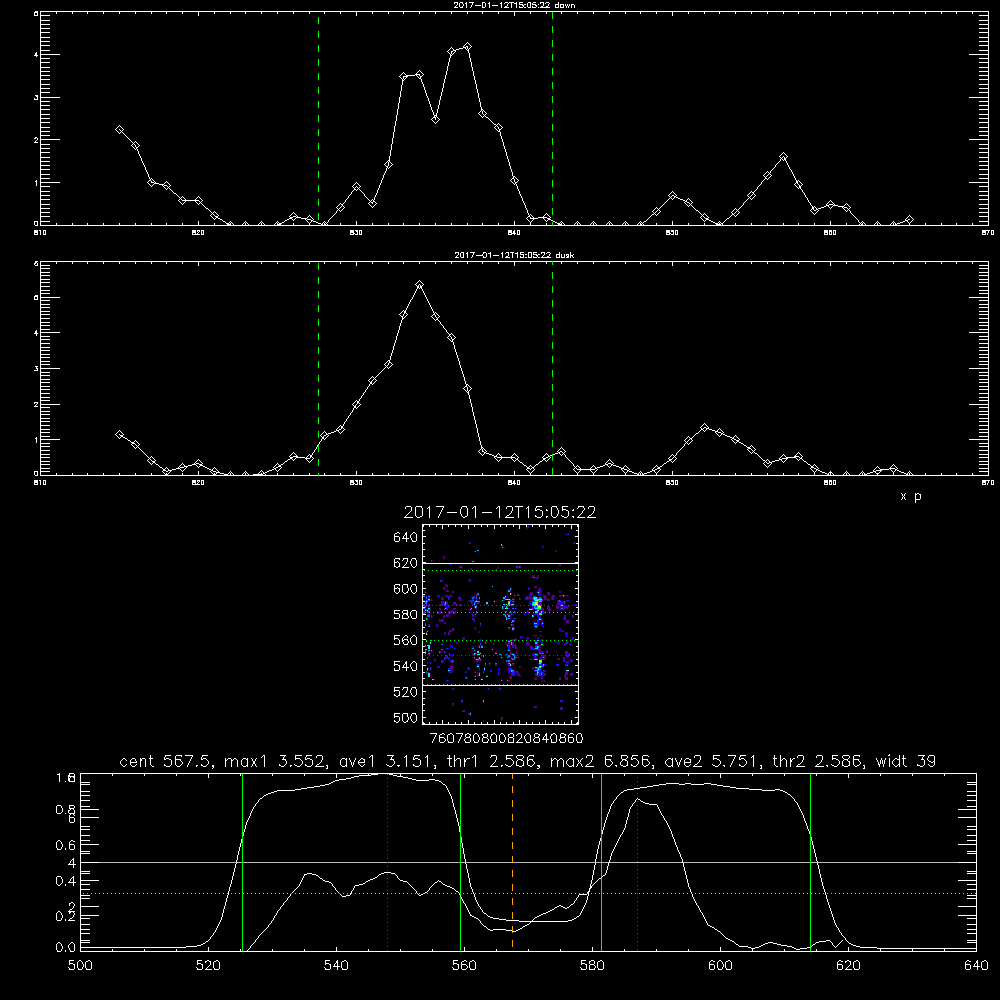Image resolution: width=1000 pixels, height=1000 pixels.
Task: Click the '2017-01-12T15:05:22 dawn' plot title
Action: (515, 5)
